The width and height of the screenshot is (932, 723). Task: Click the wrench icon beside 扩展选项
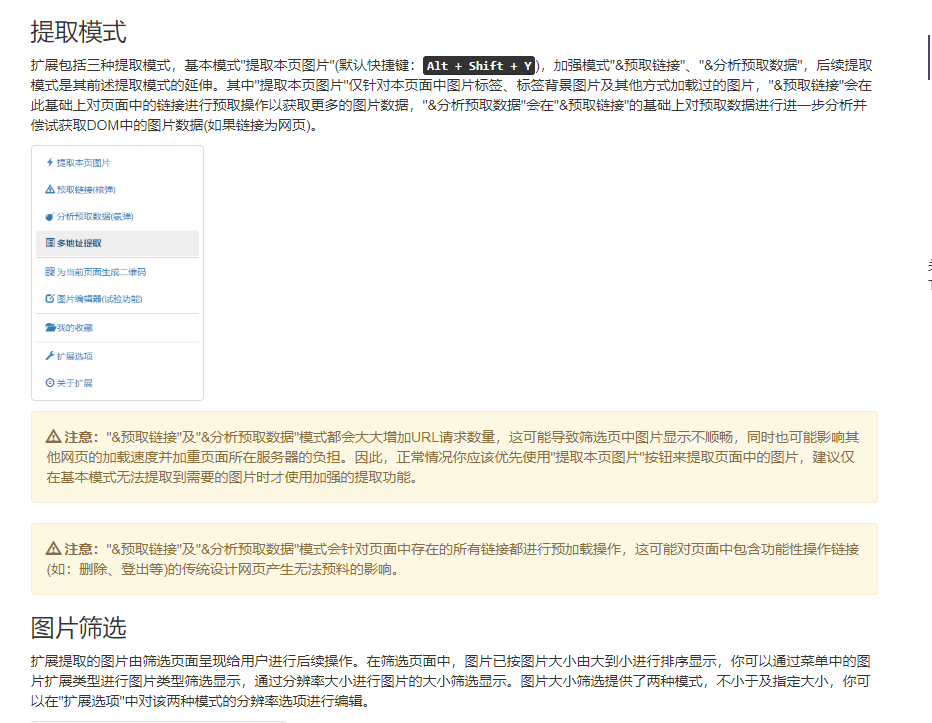[50, 355]
